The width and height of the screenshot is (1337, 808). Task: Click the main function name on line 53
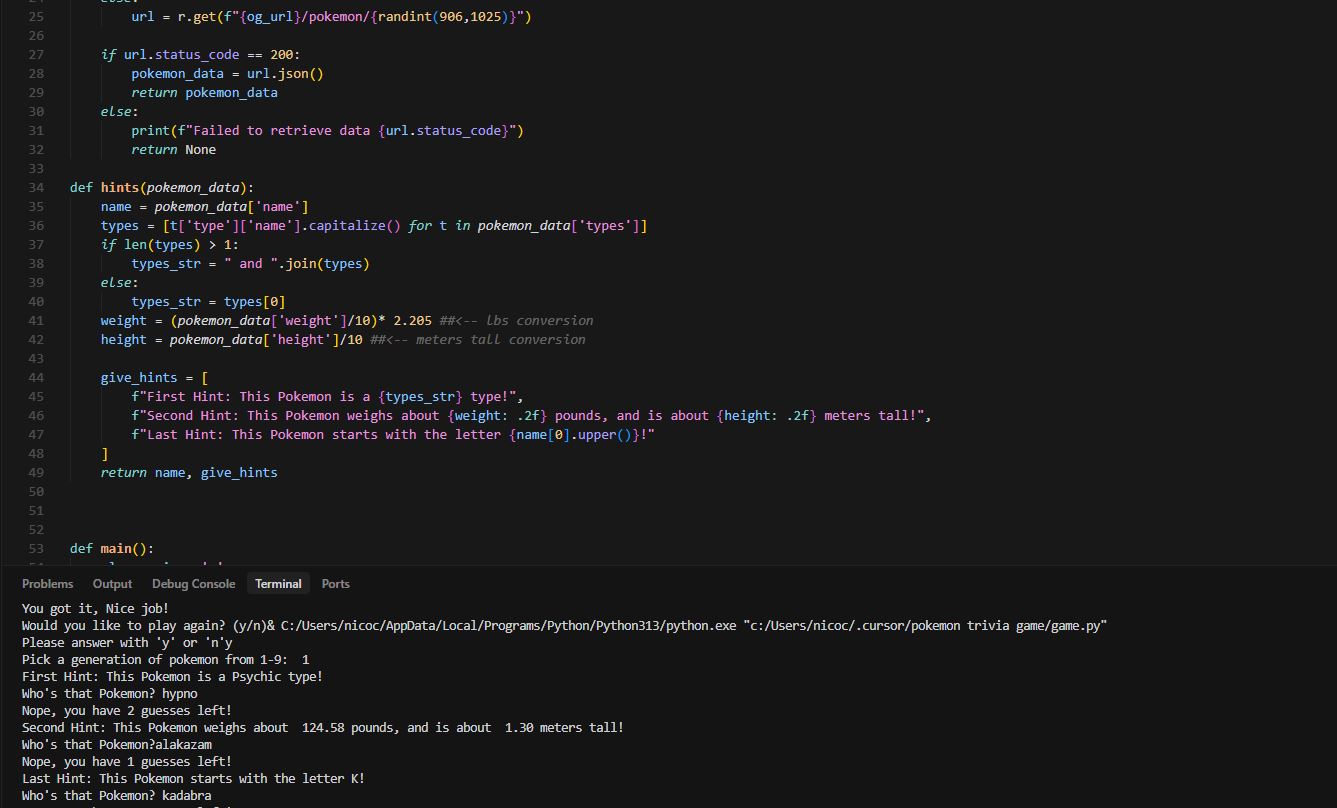pos(116,549)
